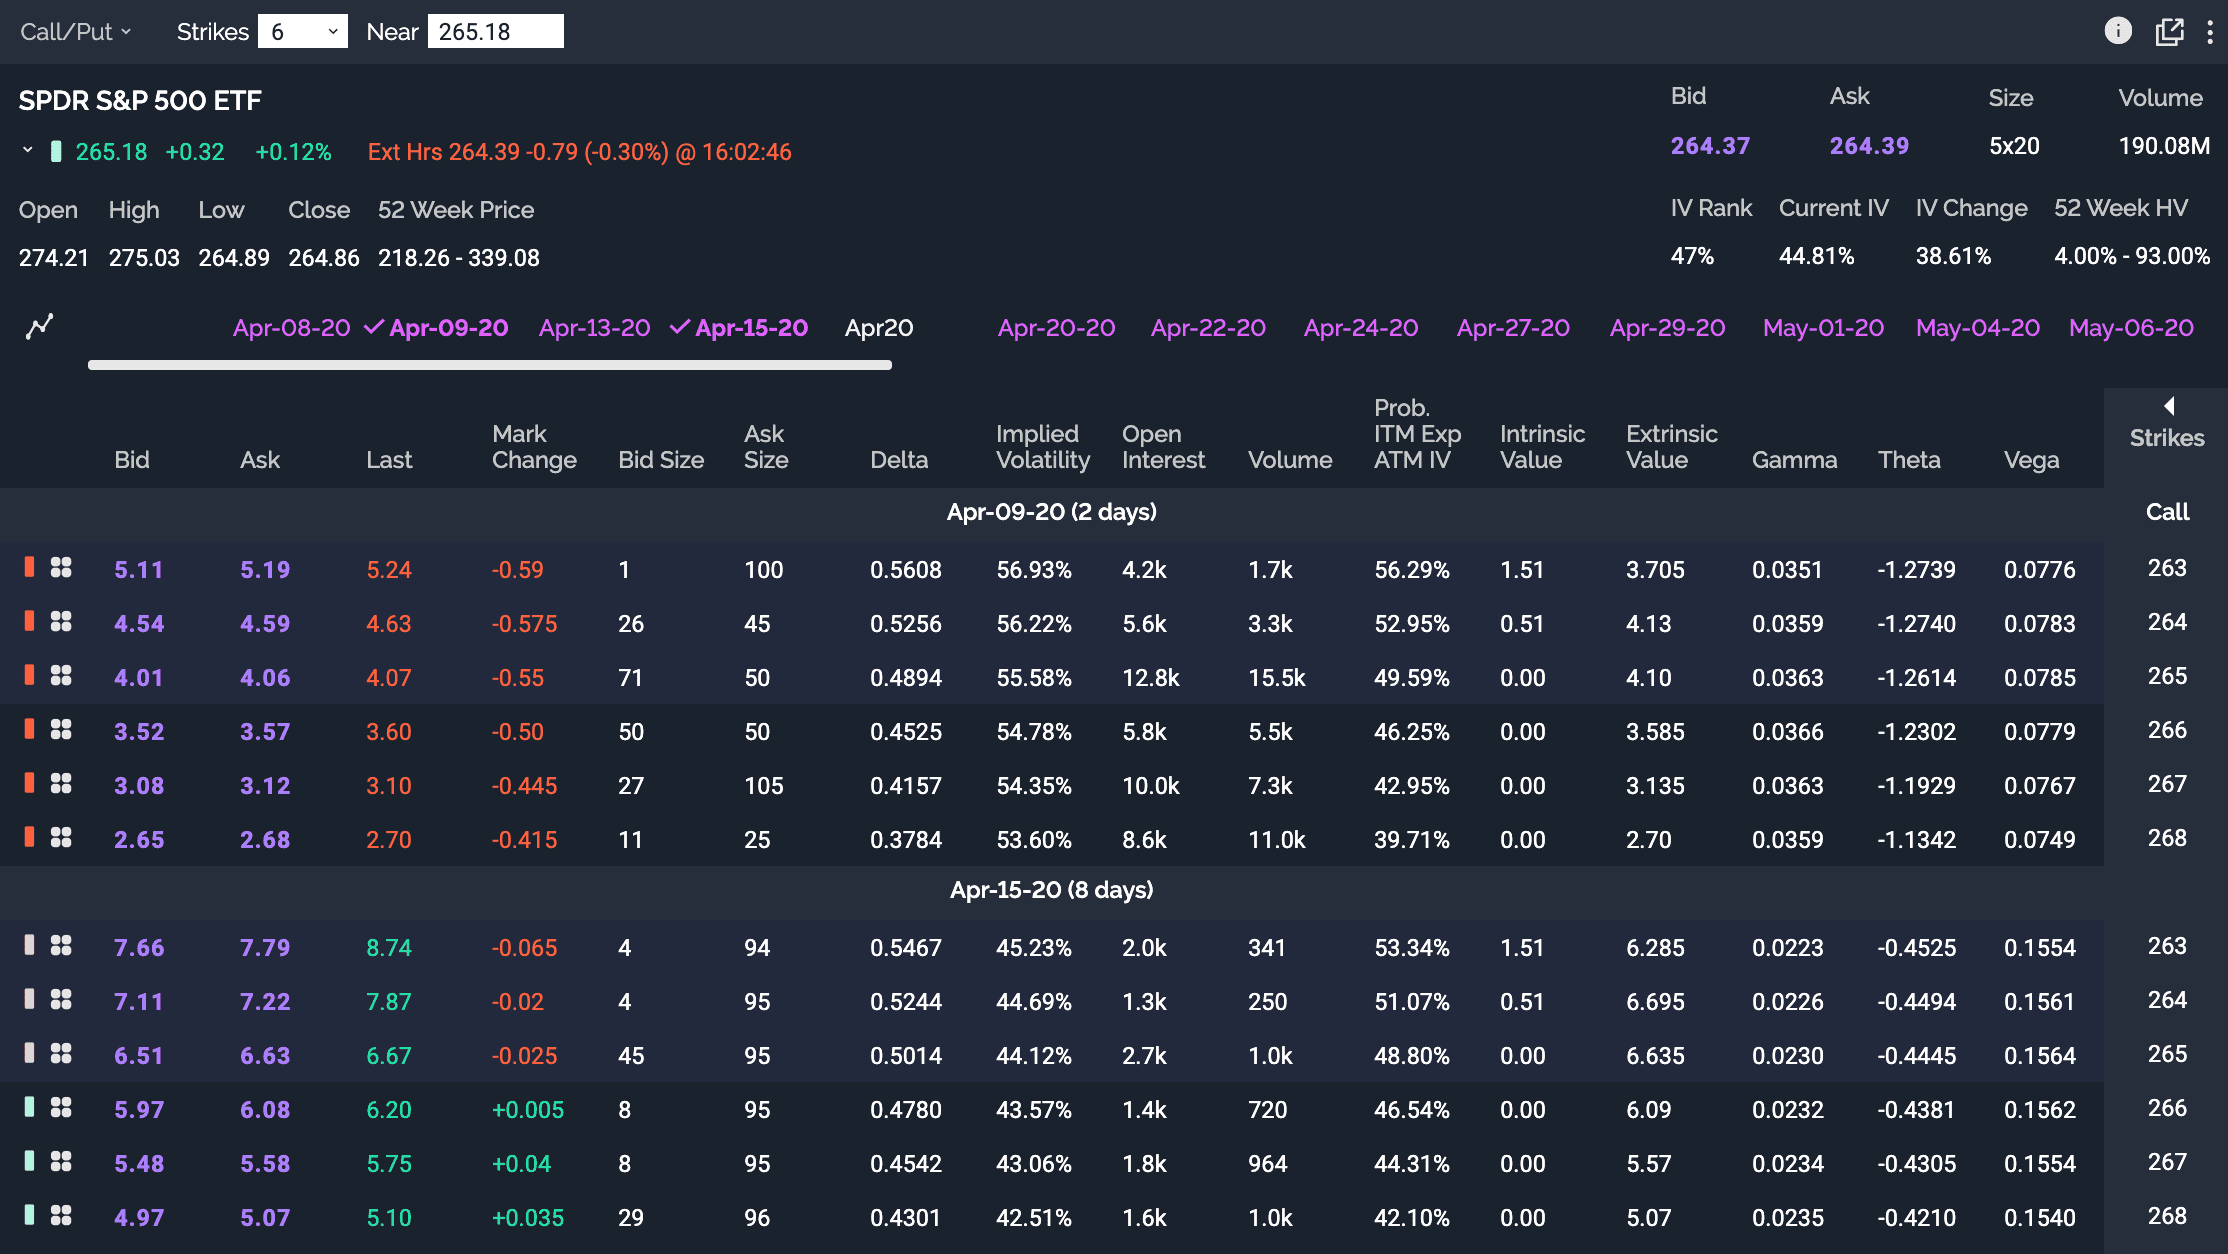Click the info icon at top right

[2117, 31]
